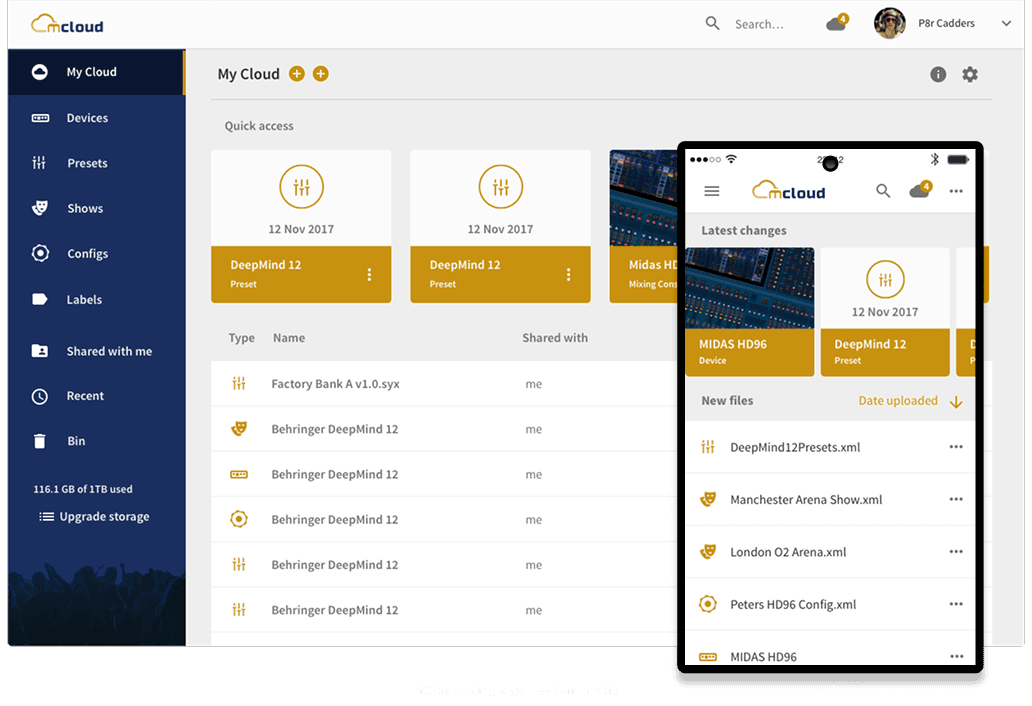
Task: Open hamburger menu in mobile app
Action: click(x=712, y=191)
